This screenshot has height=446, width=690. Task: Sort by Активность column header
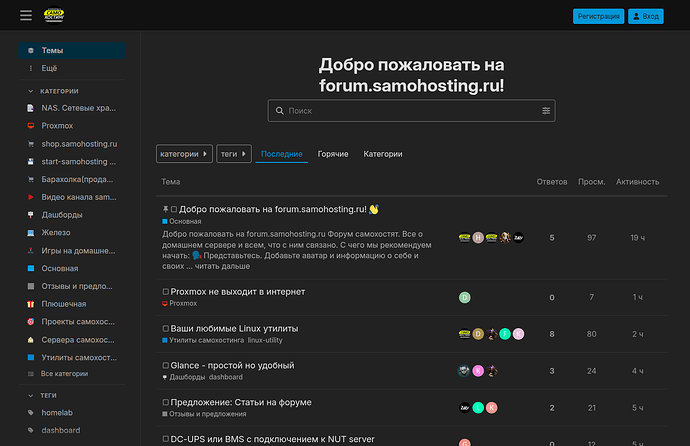(637, 182)
